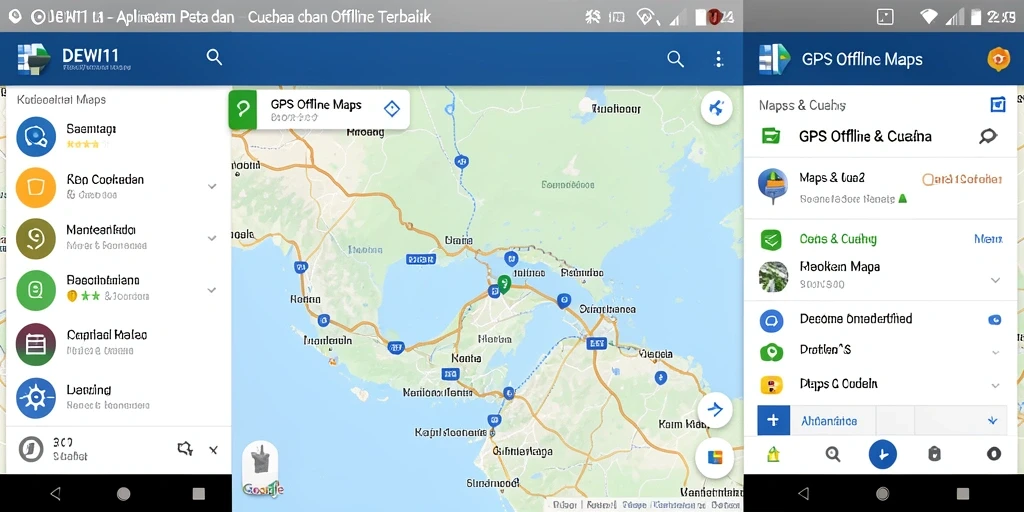This screenshot has height=512, width=1024.
Task: Select the Laeatiing list item
Action: click(118, 398)
